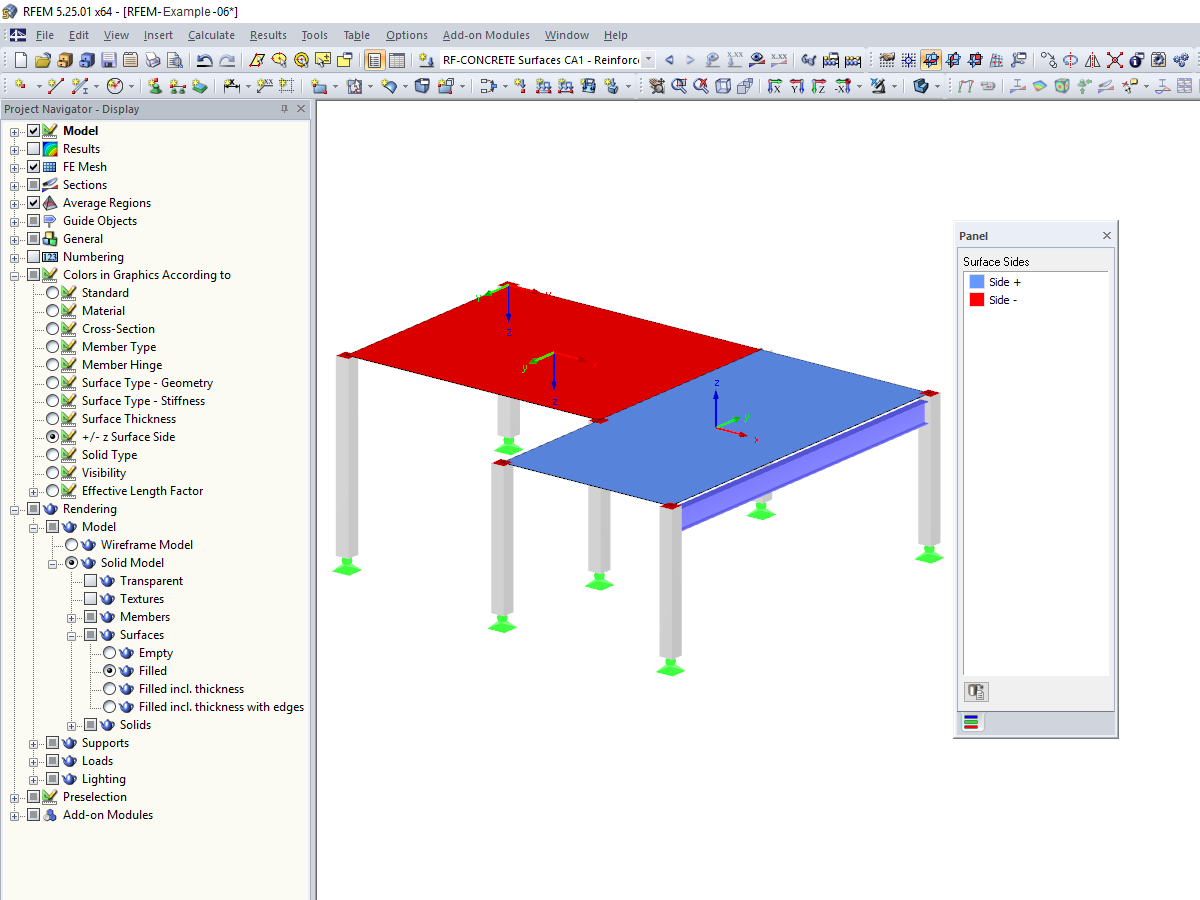Screen dimensions: 1200x900
Task: Toggle the Results checkbox in Project Navigator
Action: coord(34,148)
